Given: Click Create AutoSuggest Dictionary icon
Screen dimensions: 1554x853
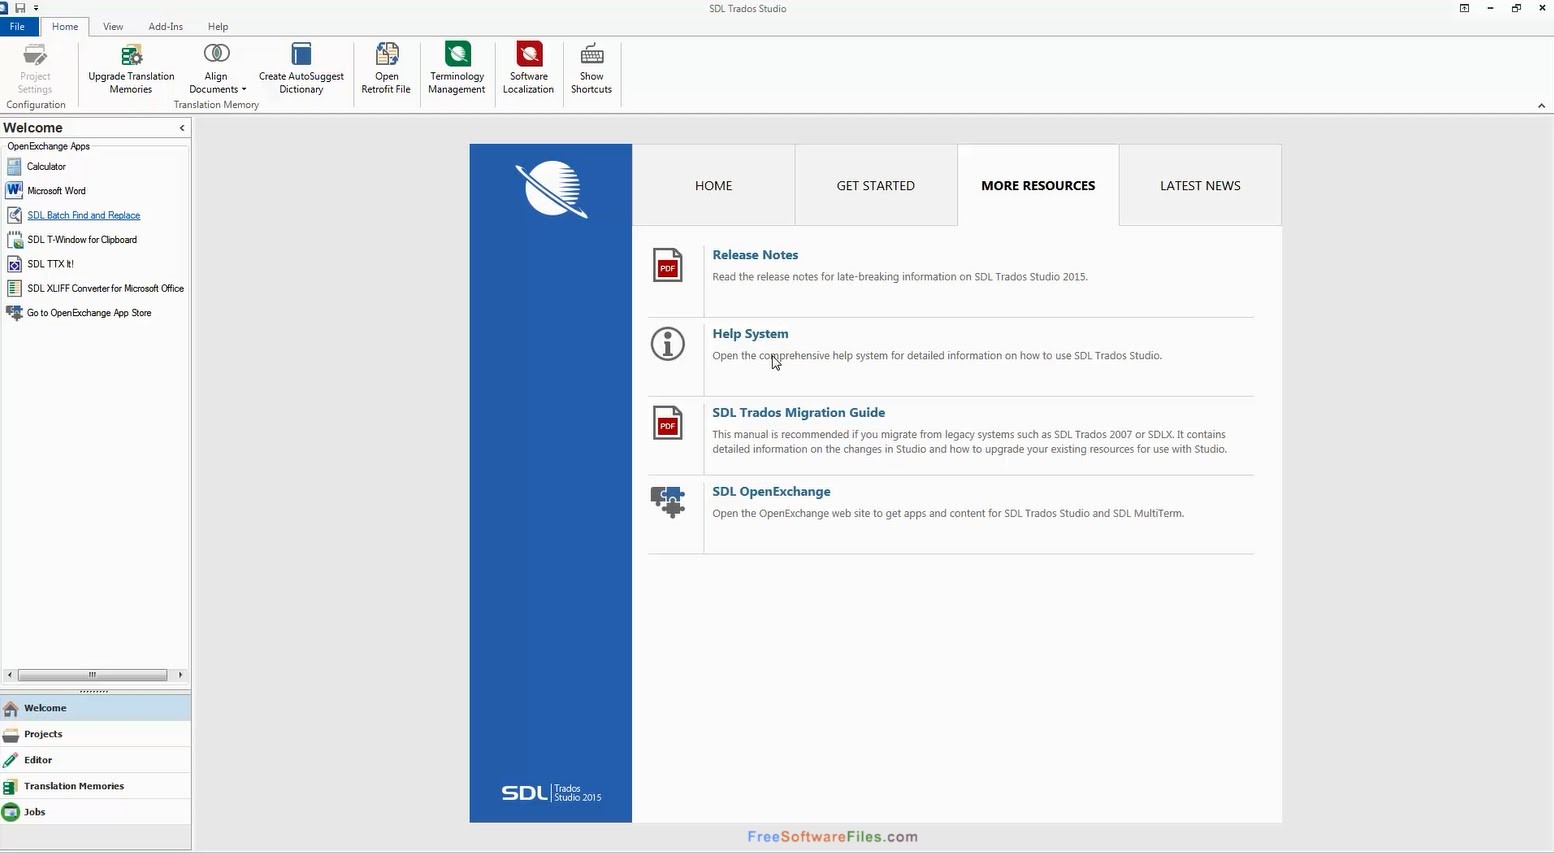Looking at the screenshot, I should pyautogui.click(x=301, y=54).
